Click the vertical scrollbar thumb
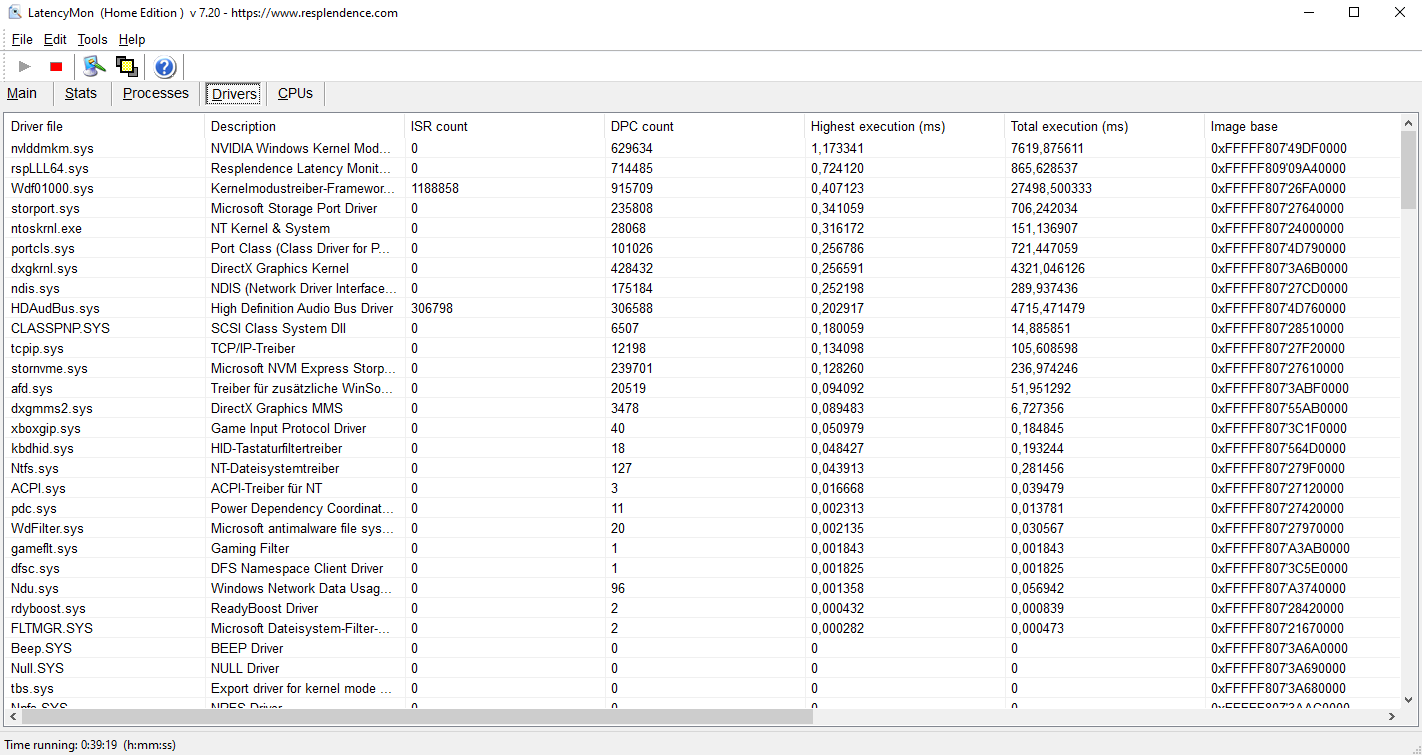1422x755 pixels. (x=1408, y=170)
